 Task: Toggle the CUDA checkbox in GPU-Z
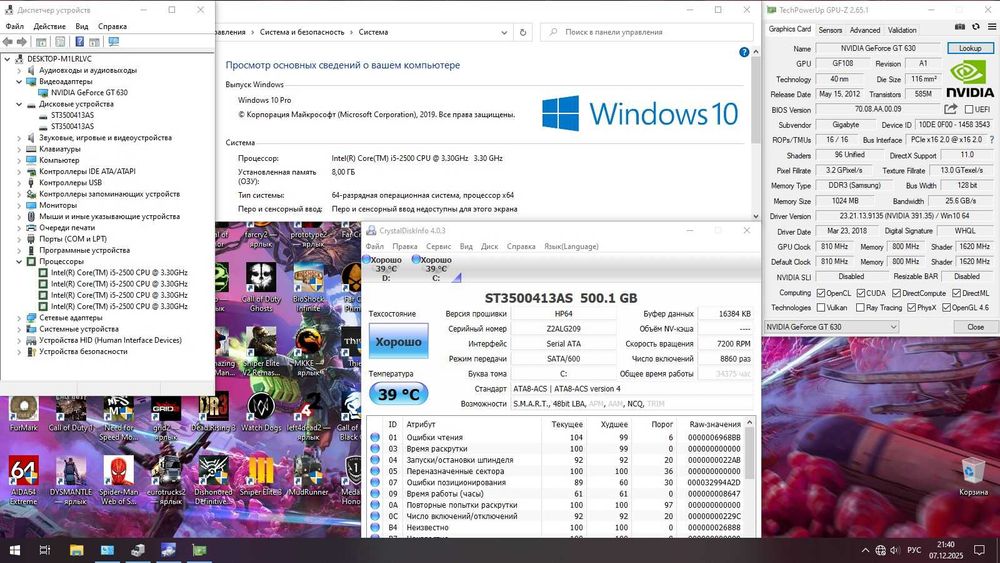[860, 293]
